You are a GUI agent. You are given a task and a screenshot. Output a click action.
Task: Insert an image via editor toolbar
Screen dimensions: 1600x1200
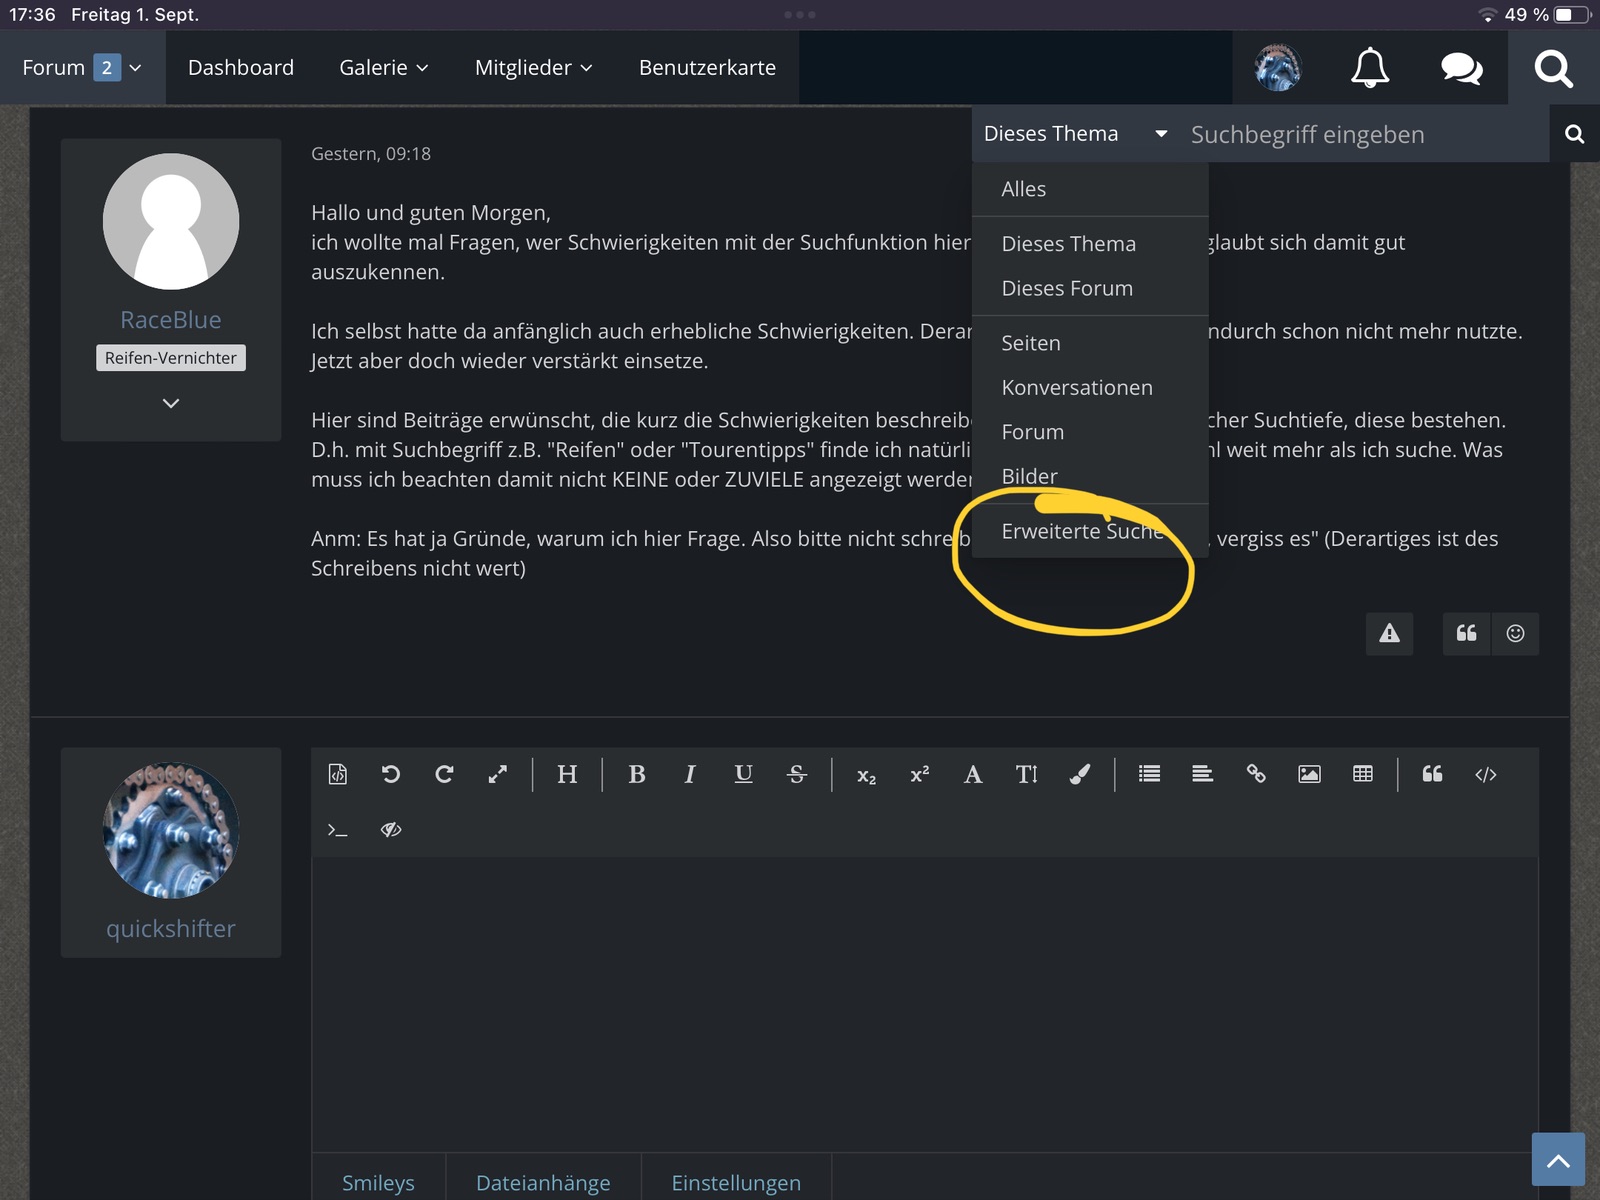pos(1309,774)
